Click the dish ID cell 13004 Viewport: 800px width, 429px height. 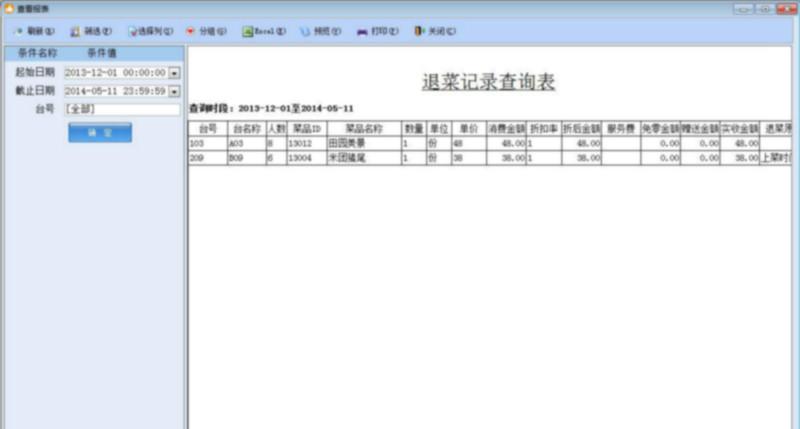(307, 158)
